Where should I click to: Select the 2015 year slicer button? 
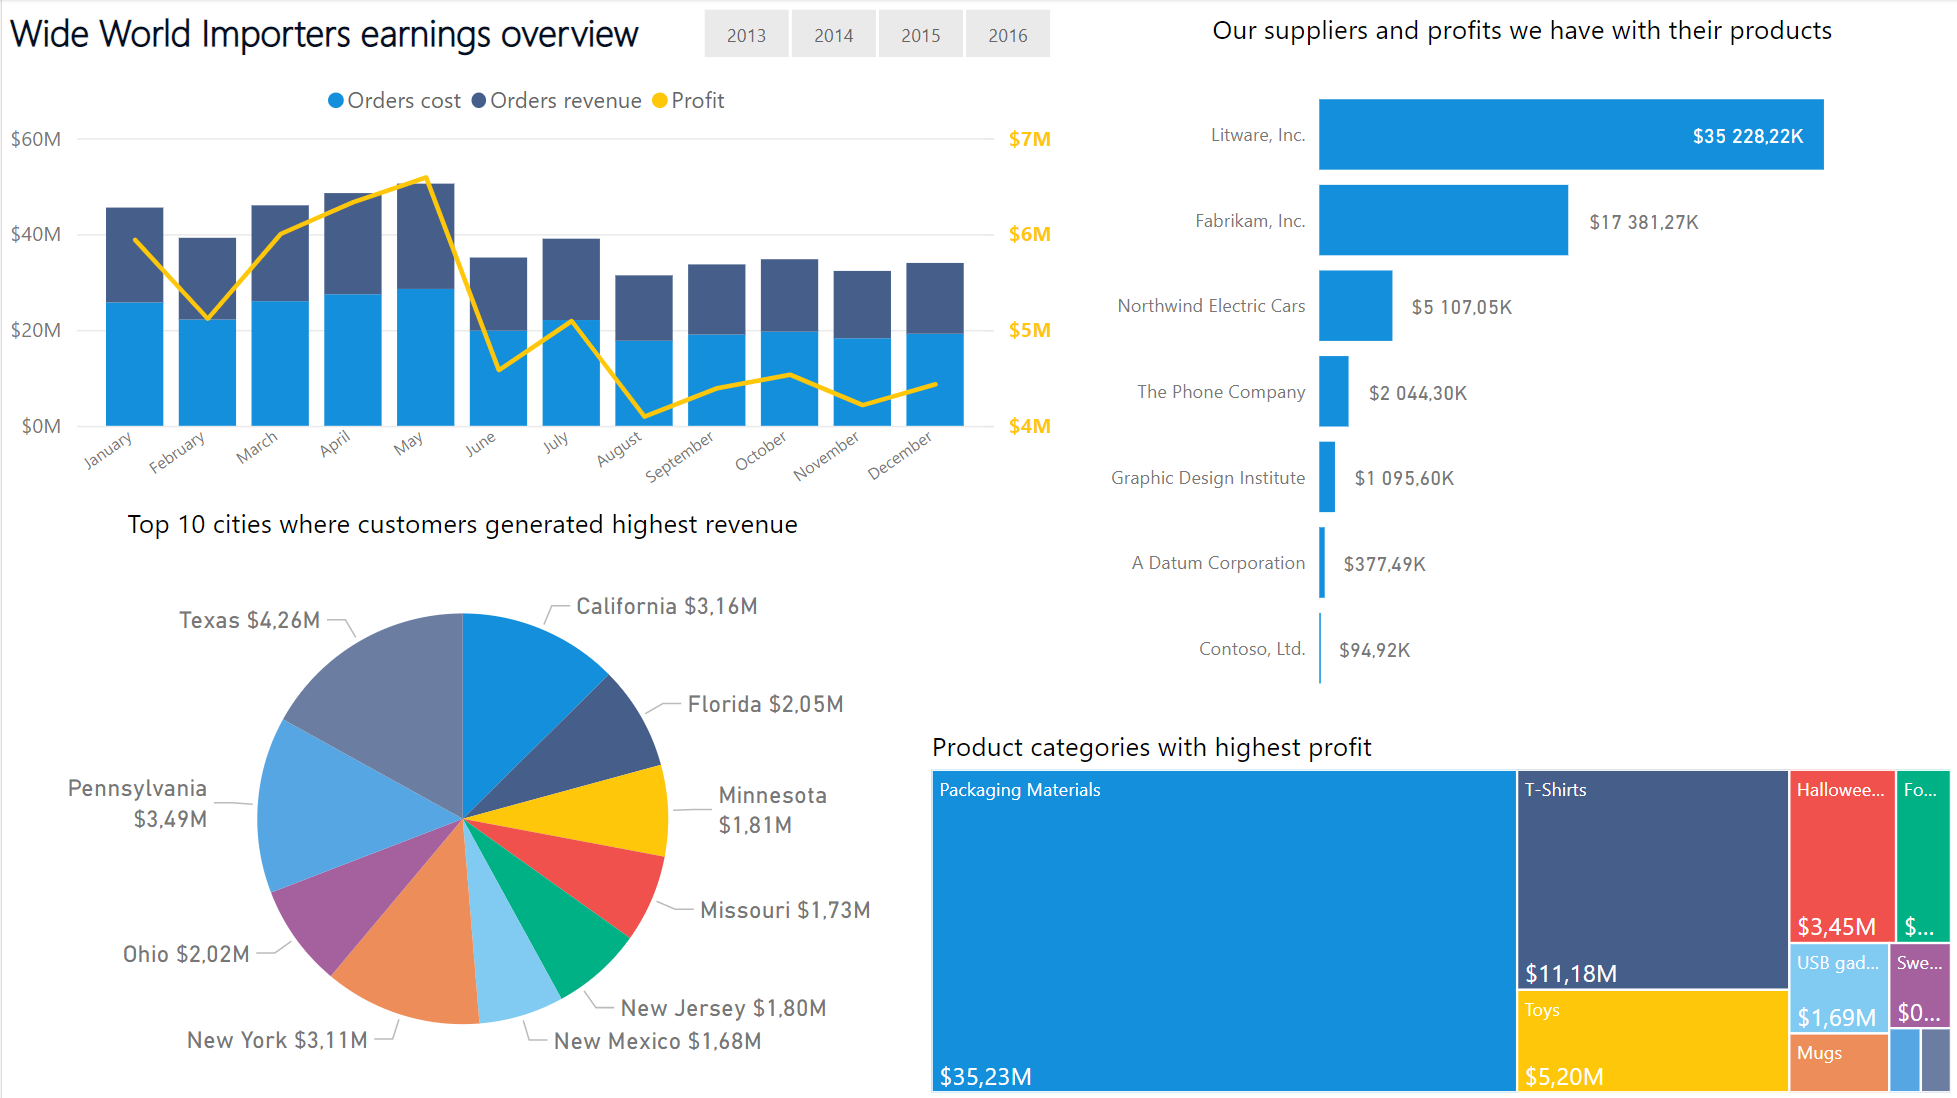920,35
